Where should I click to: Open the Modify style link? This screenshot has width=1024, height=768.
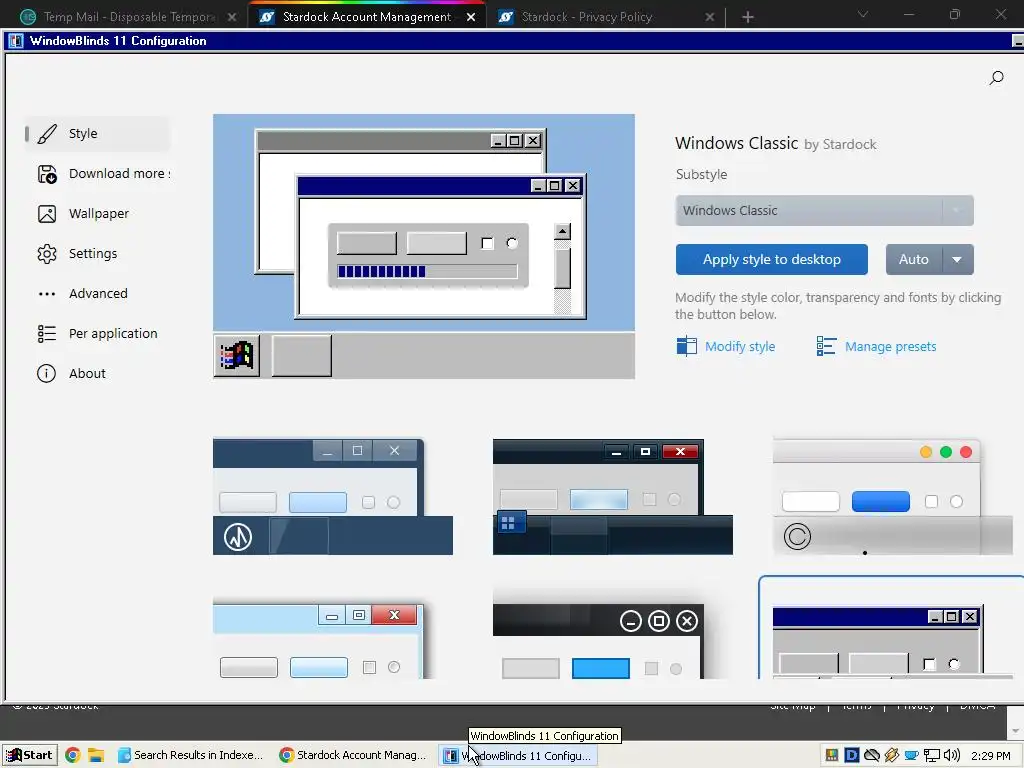point(726,346)
